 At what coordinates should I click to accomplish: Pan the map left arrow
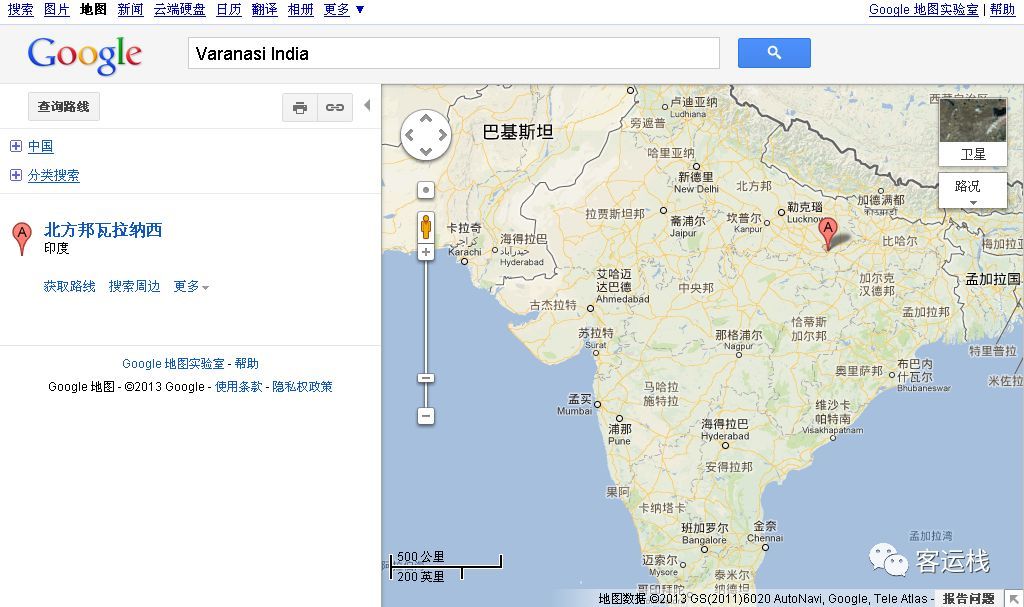(x=409, y=135)
